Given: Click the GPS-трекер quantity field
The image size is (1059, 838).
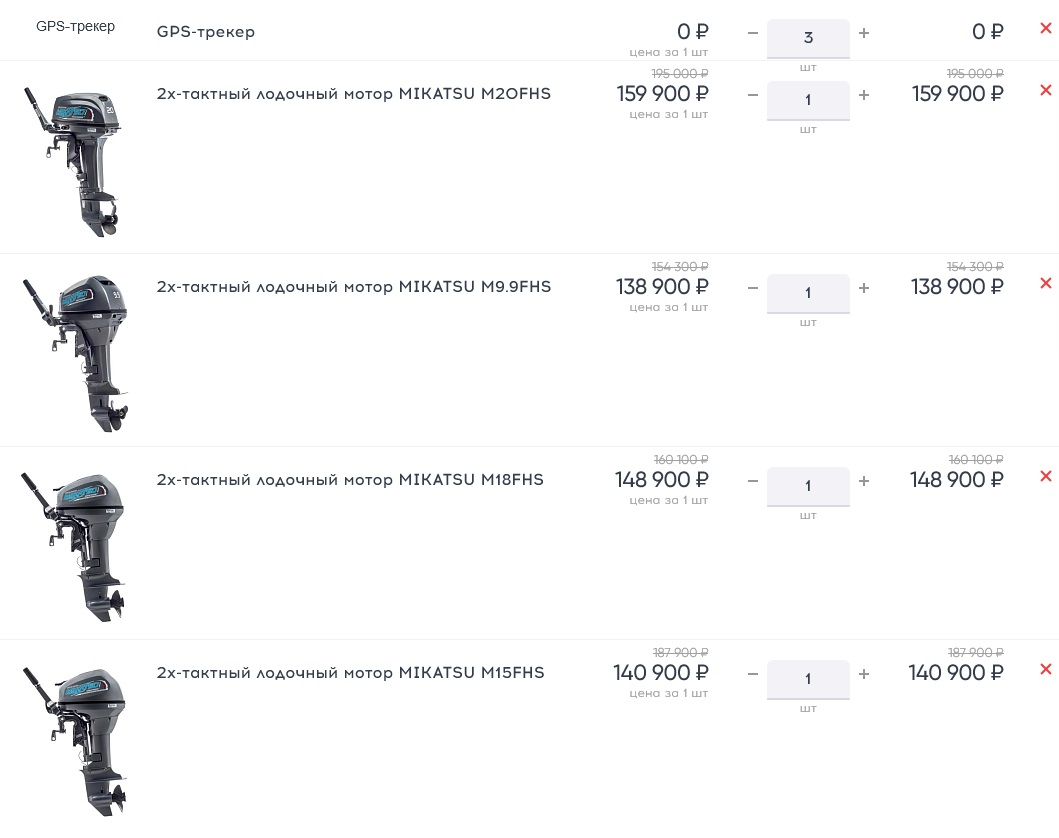Looking at the screenshot, I should click(x=808, y=38).
